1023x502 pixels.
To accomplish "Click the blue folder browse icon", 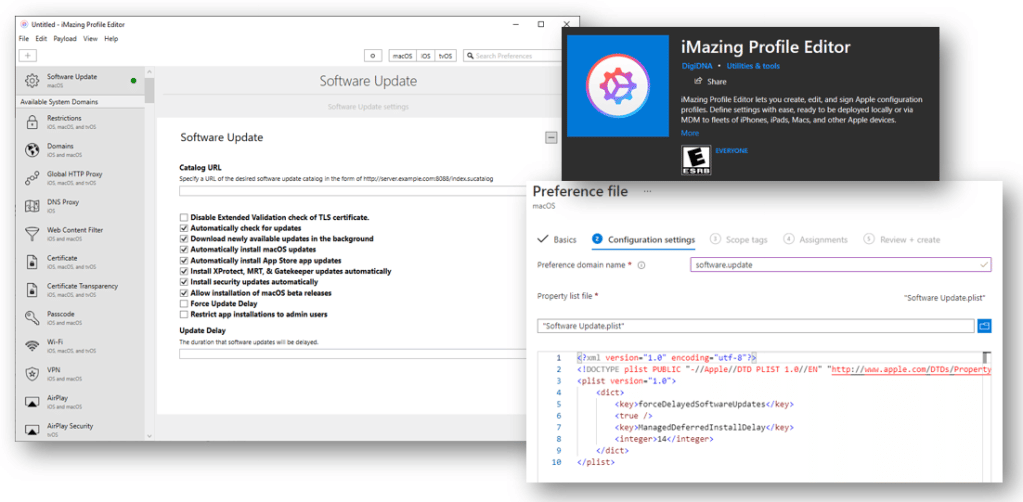I will tap(983, 326).
